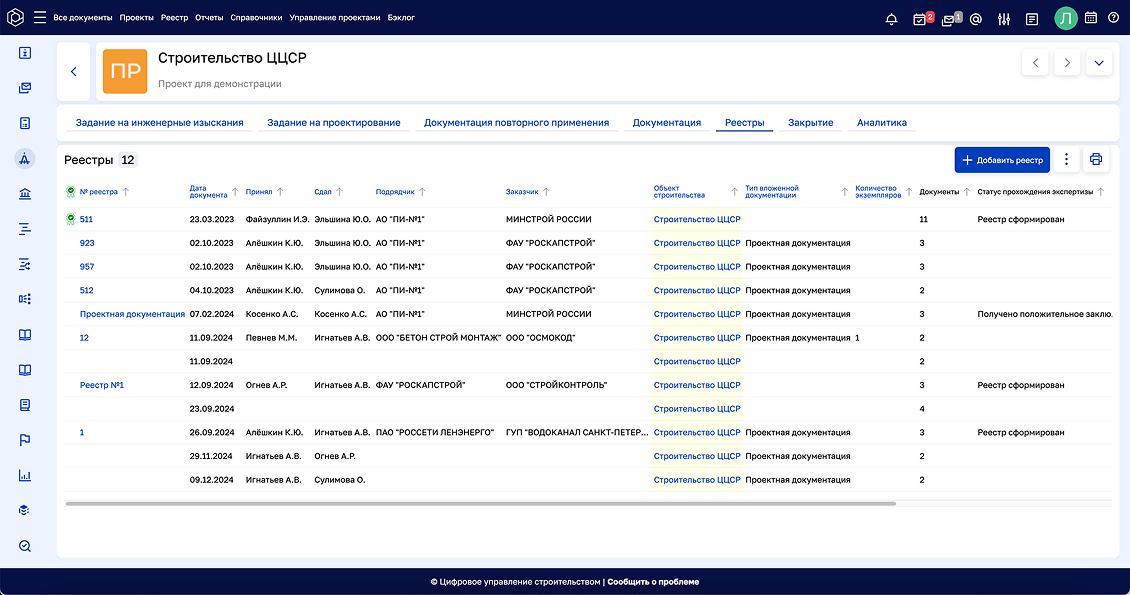Click the horizontal table scrollbar
The width and height of the screenshot is (1130, 595).
click(480, 503)
